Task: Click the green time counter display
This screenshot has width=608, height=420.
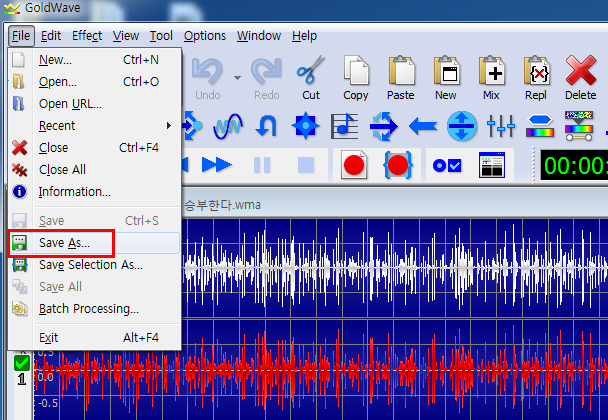Action: click(574, 166)
